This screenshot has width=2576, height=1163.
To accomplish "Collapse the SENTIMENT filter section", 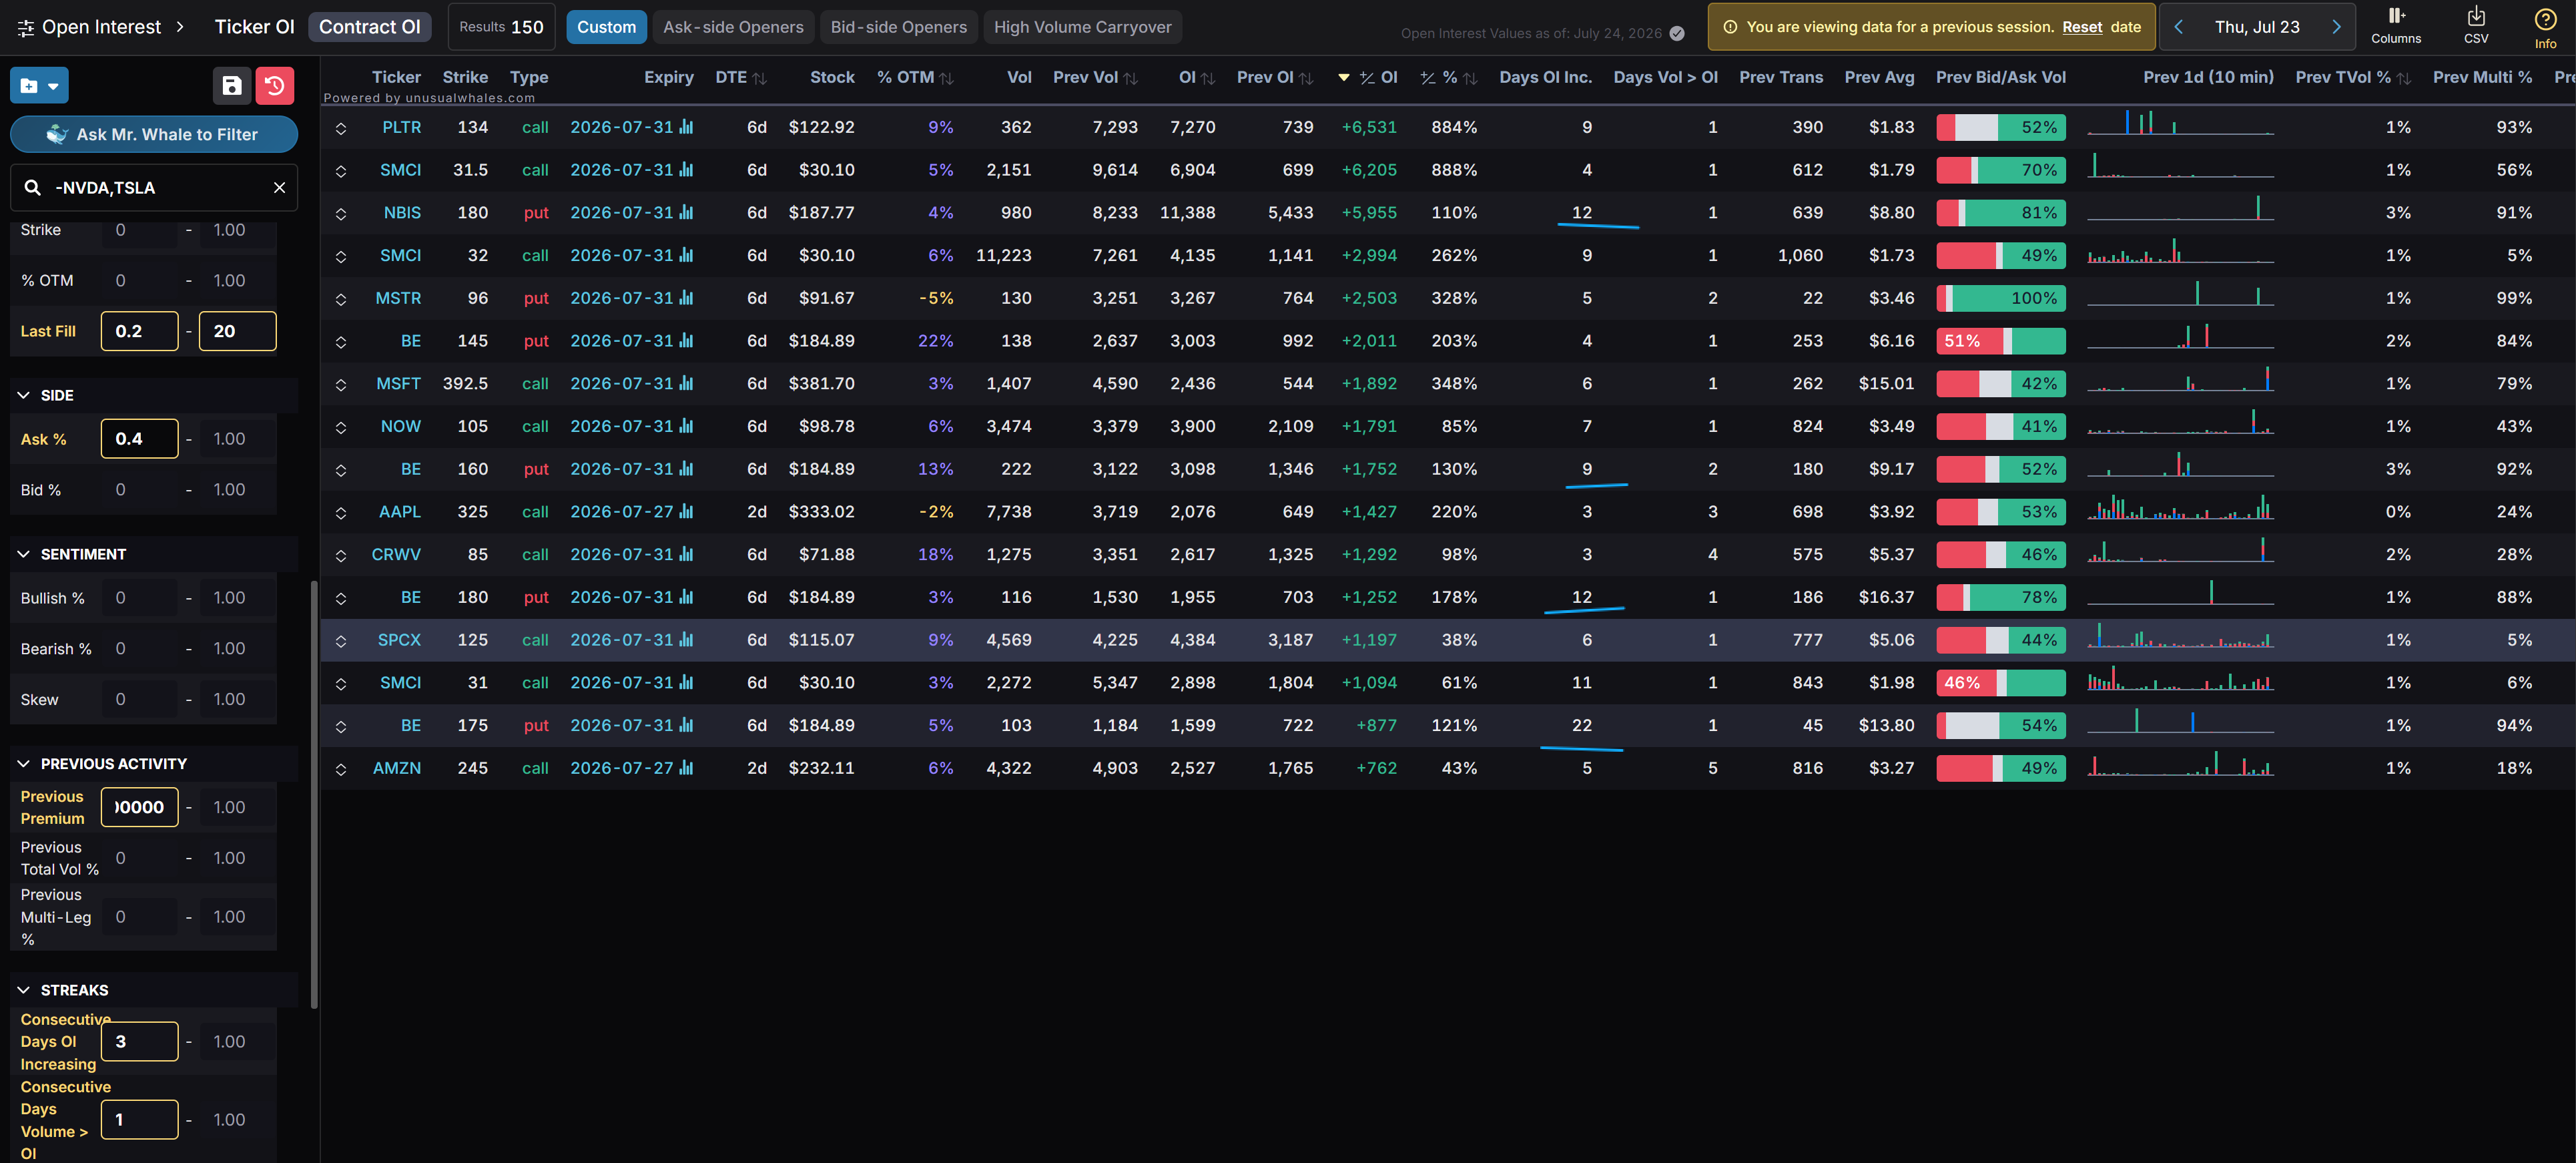I will [24, 554].
